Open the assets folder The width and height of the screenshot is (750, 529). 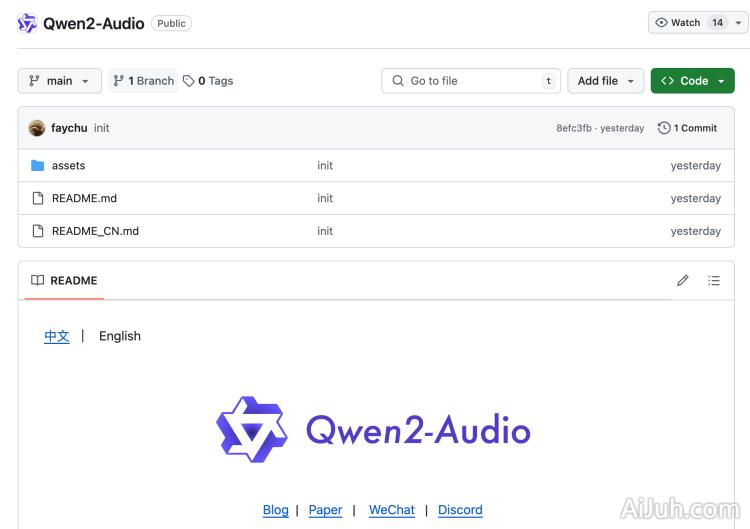tap(68, 165)
